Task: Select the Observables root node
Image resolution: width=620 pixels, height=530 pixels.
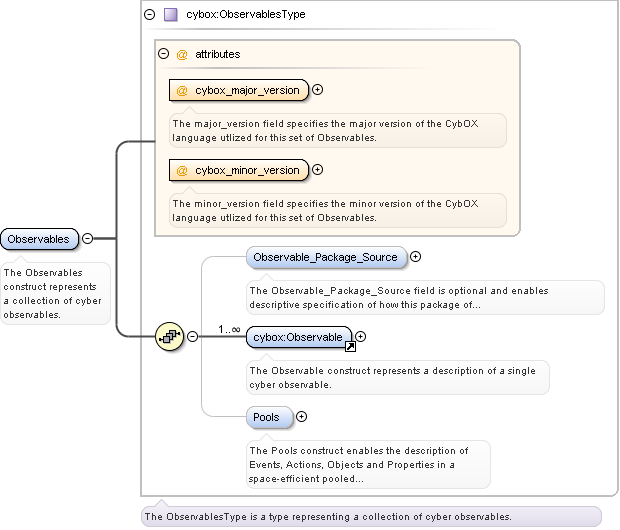Action: [x=39, y=239]
